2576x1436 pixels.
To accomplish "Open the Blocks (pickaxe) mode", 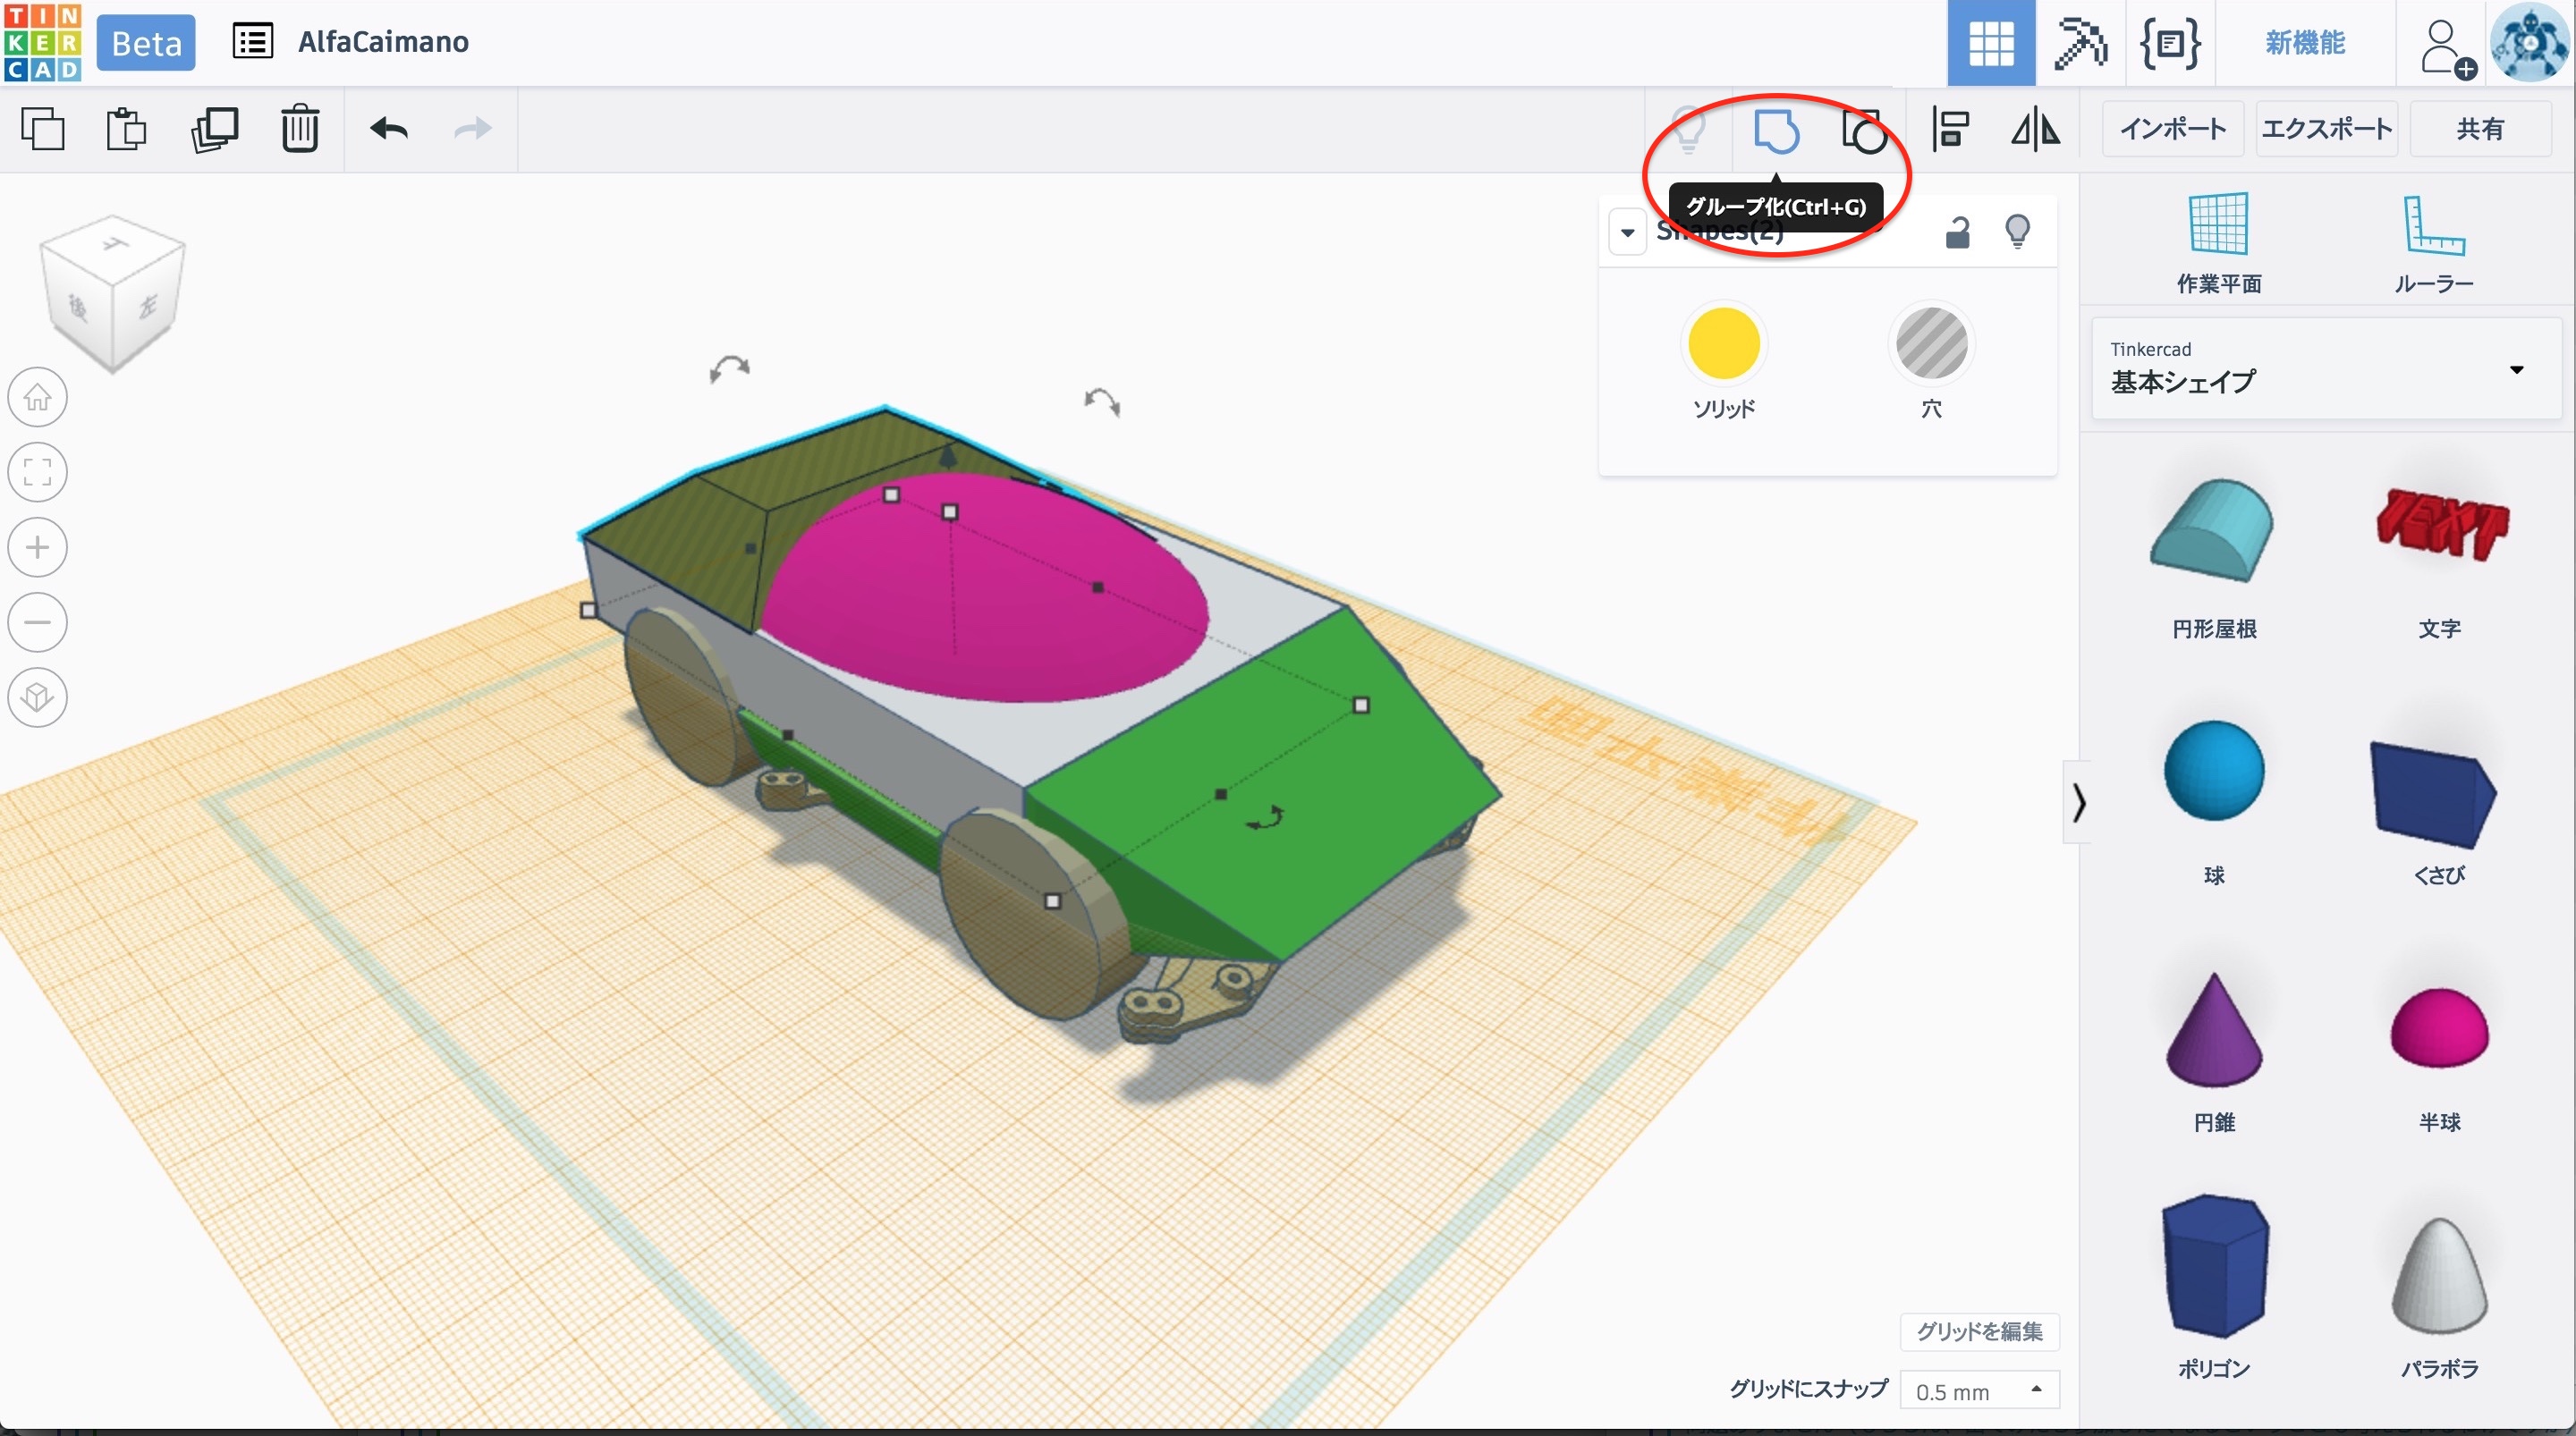I will point(2080,43).
